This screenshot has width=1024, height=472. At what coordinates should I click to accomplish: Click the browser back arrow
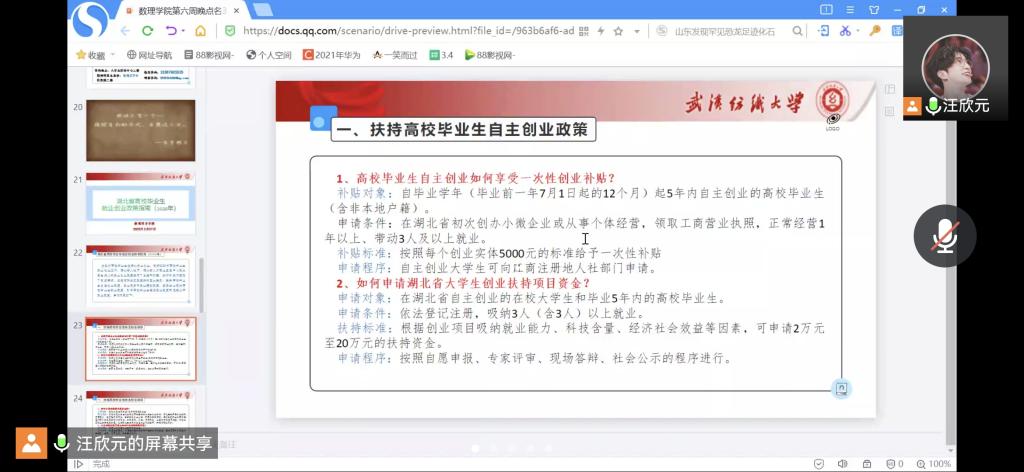(124, 31)
